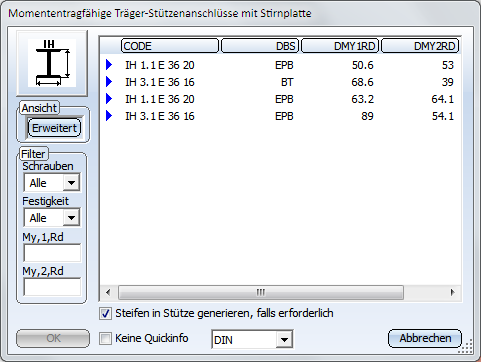Click the window resize grip at corner
Viewport: 481px width, 362px height.
tap(466, 347)
